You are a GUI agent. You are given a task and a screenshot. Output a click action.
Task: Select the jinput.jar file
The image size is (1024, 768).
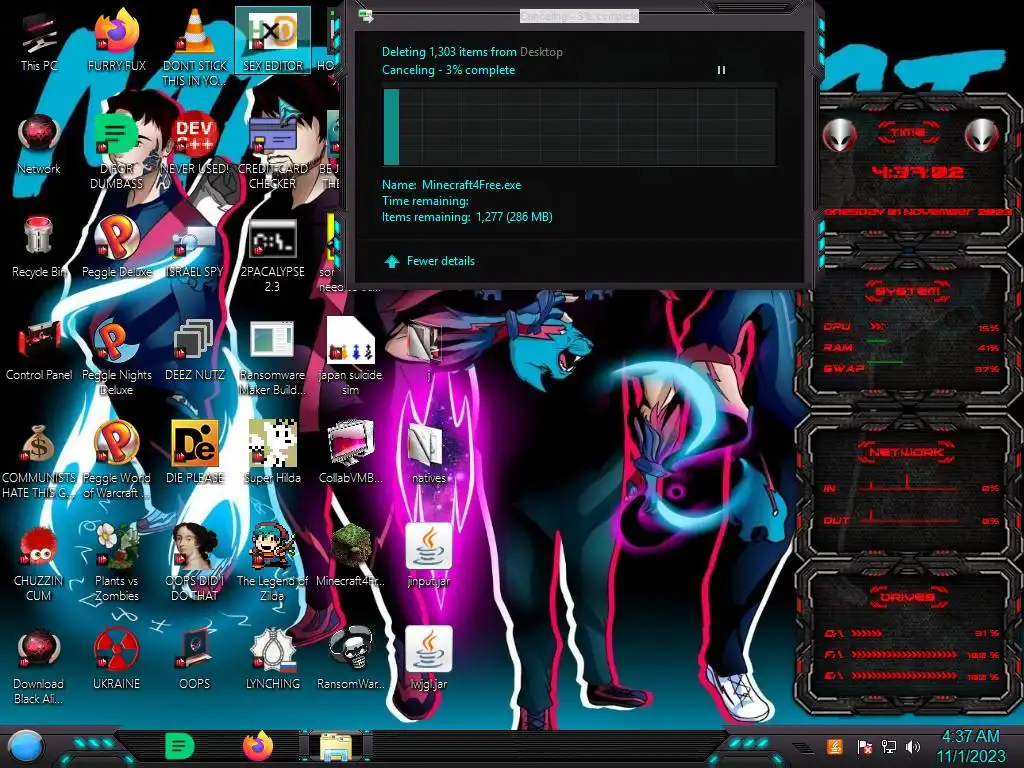point(428,556)
